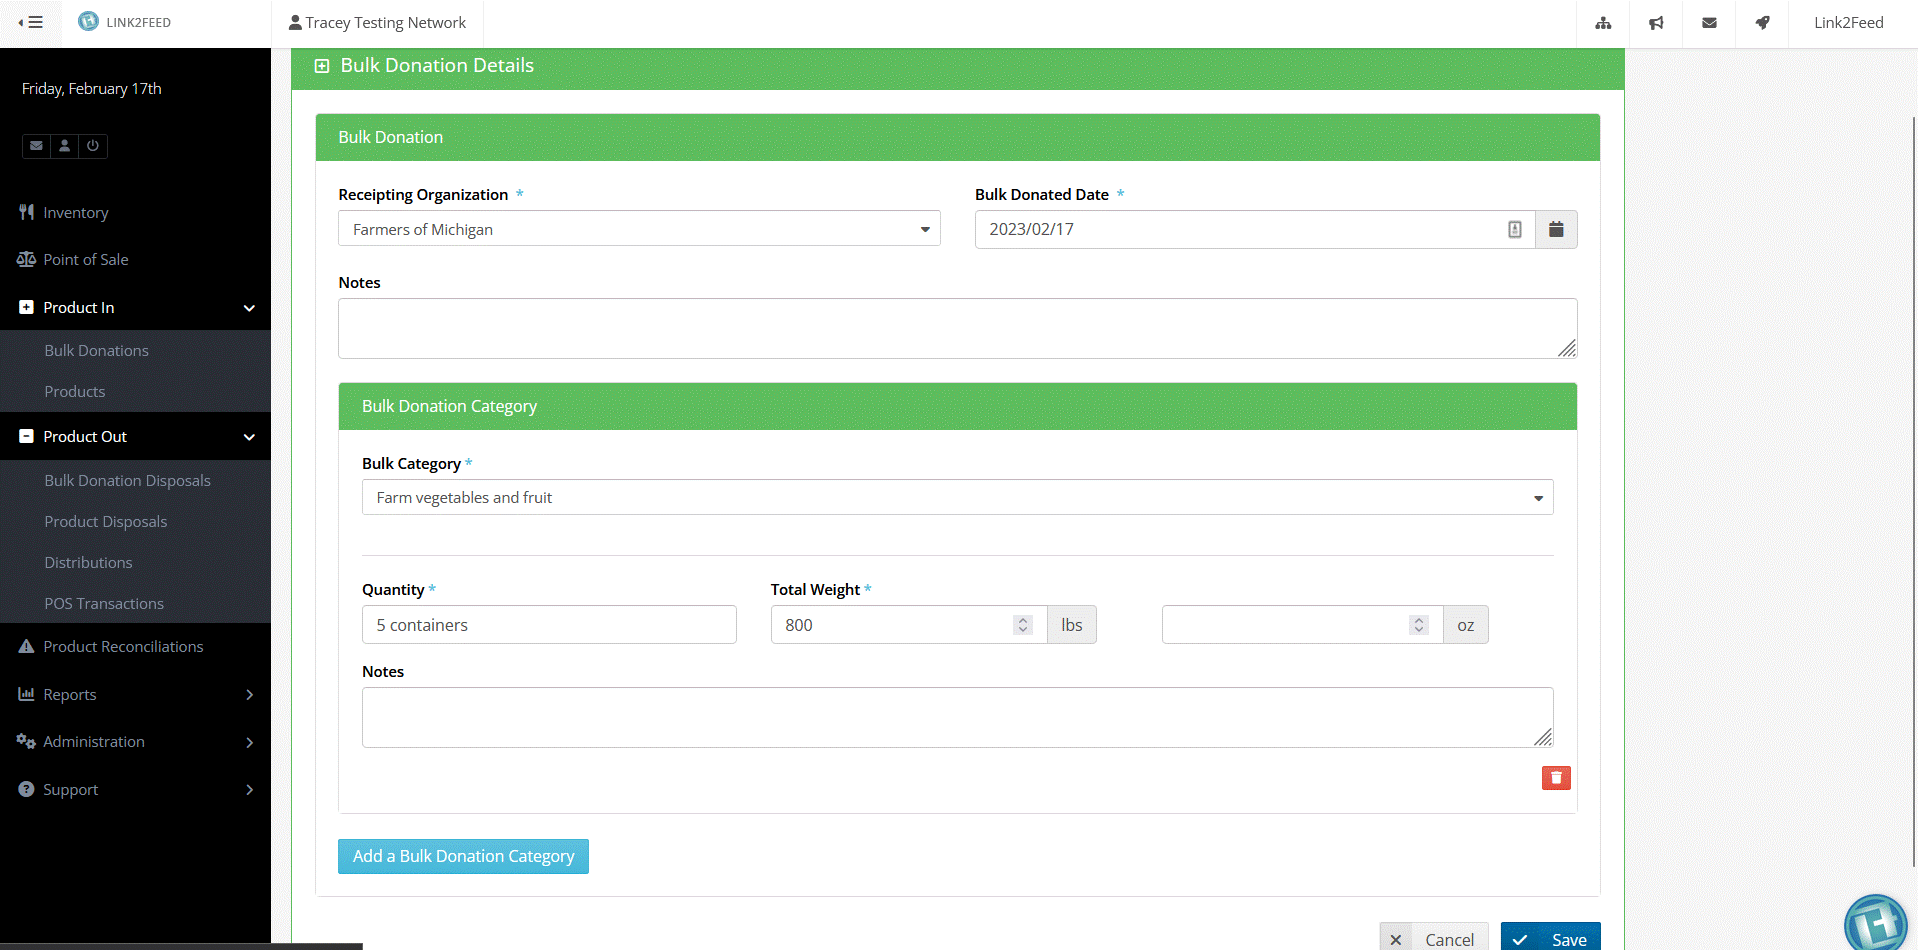Click the red trash delete icon

[x=1555, y=777]
